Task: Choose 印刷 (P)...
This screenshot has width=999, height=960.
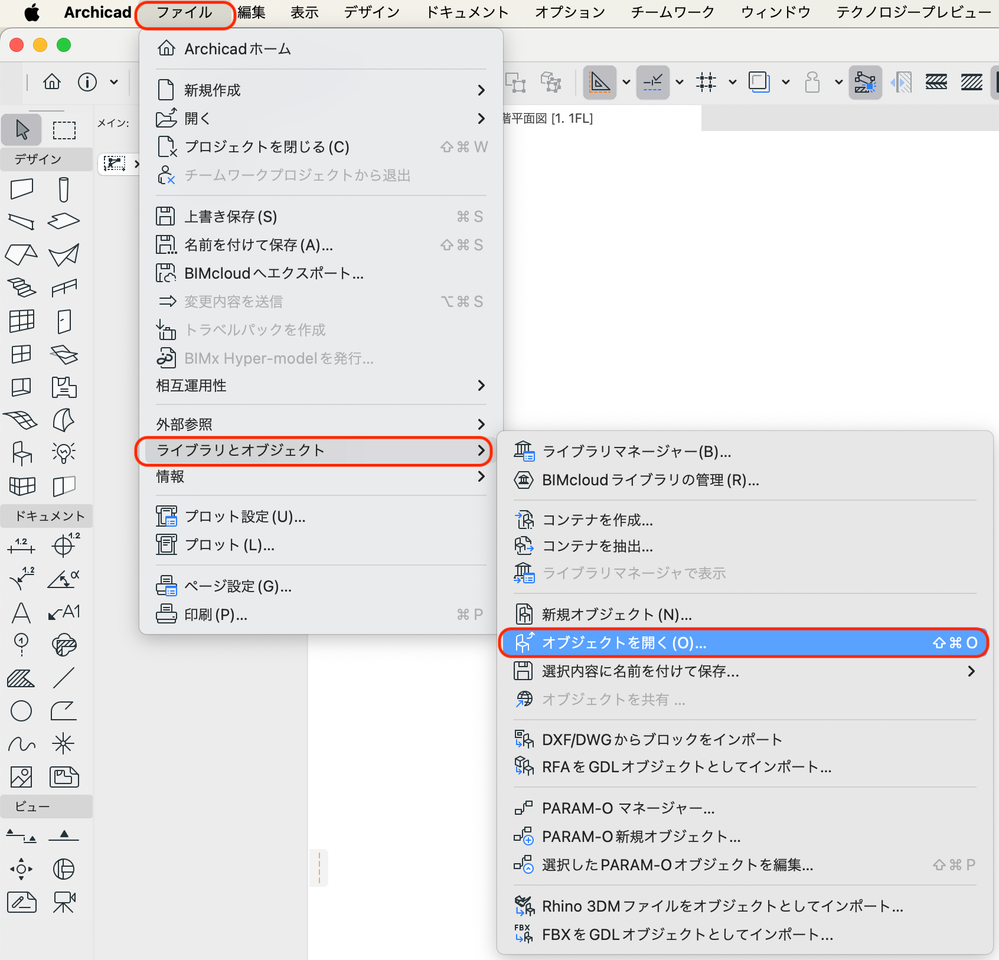Action: pyautogui.click(x=321, y=615)
